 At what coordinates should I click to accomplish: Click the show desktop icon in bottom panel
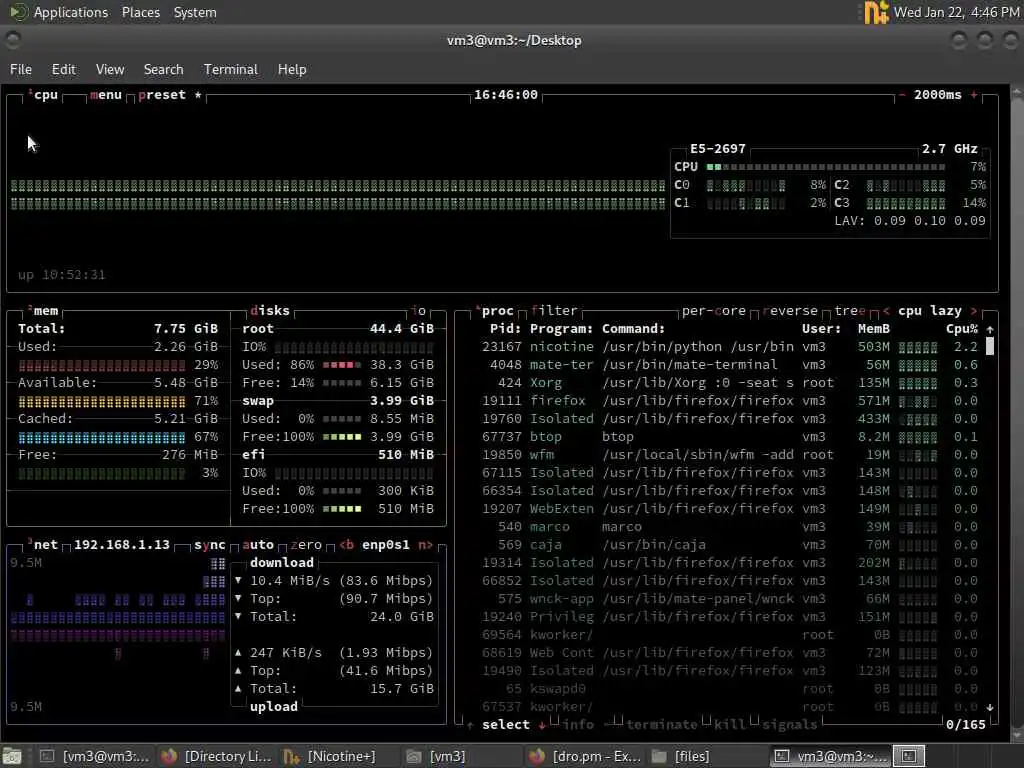pos(12,756)
